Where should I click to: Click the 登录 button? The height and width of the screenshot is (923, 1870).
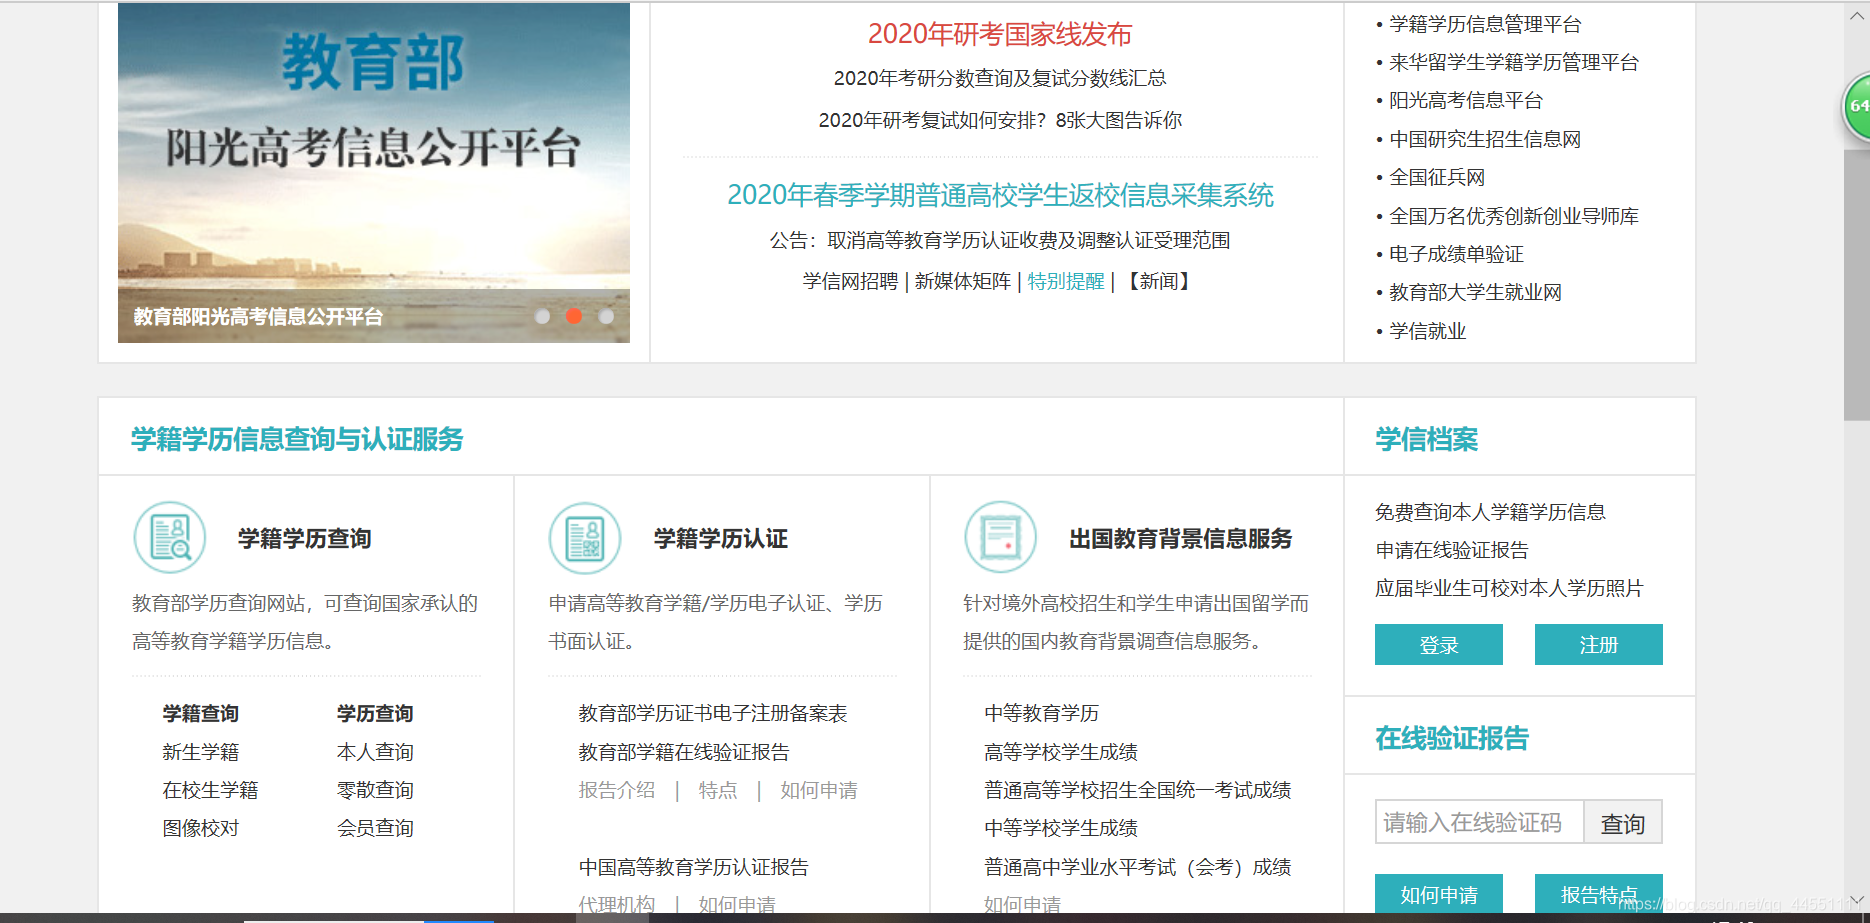(x=1439, y=645)
